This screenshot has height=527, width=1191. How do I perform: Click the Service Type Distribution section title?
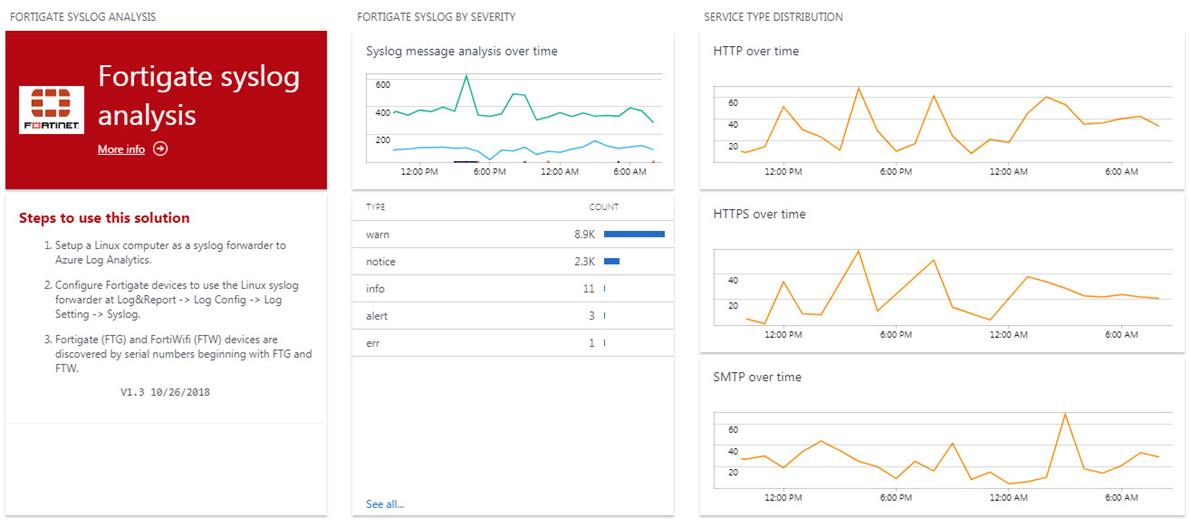click(x=773, y=17)
